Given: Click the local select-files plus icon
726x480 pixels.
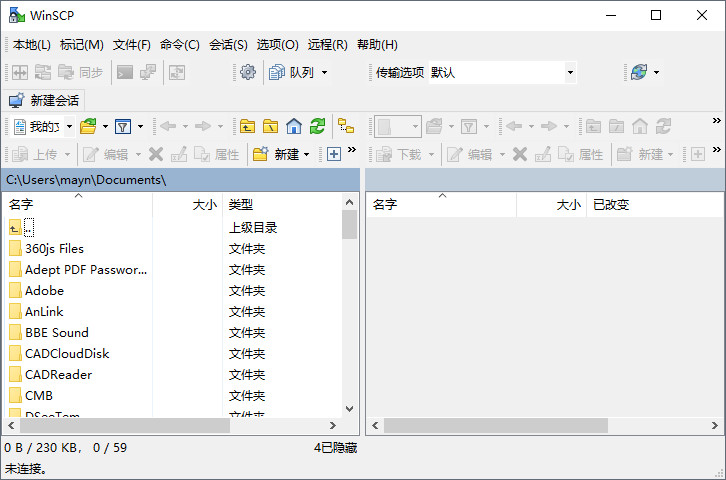Looking at the screenshot, I should 334,154.
